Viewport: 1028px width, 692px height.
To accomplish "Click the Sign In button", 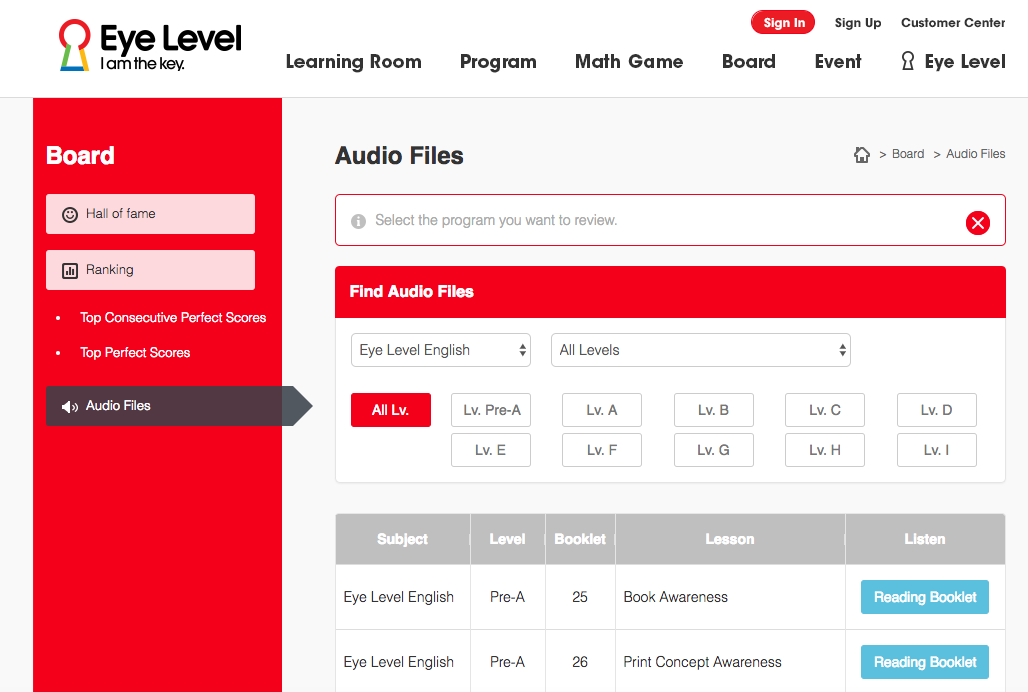I will [783, 22].
